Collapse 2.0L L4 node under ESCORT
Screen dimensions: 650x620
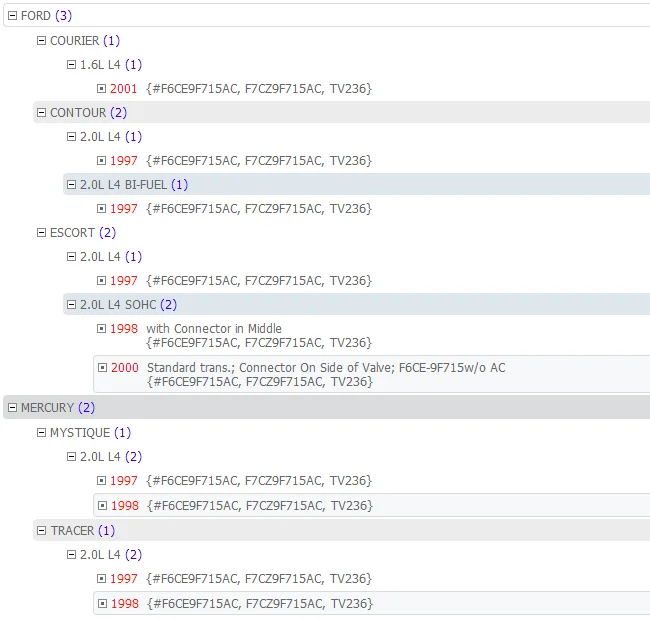[x=71, y=257]
